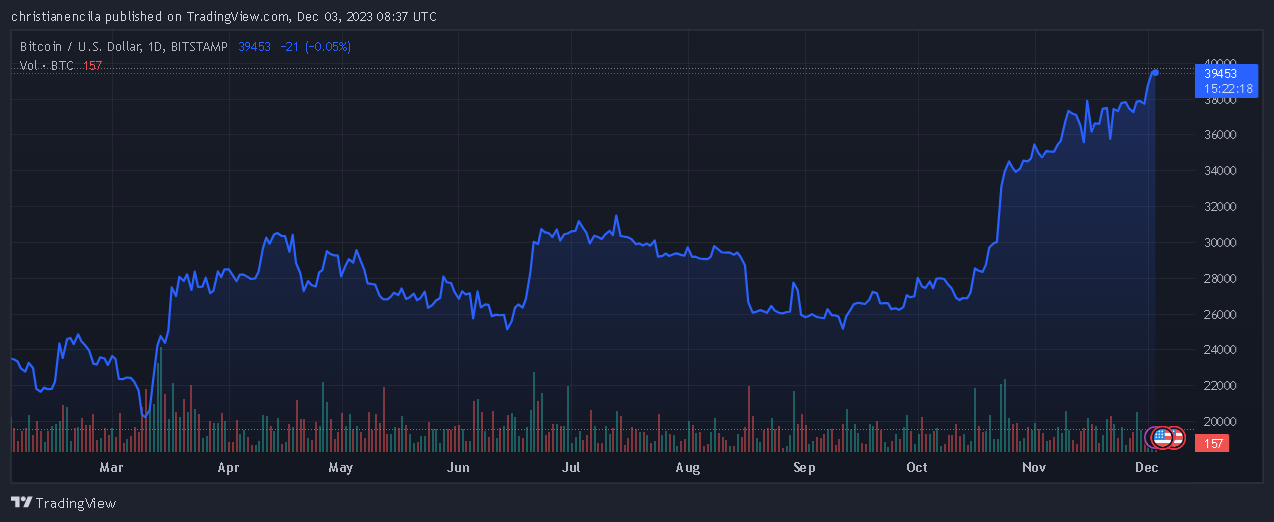Select the Mar label on time axis

[x=111, y=467]
